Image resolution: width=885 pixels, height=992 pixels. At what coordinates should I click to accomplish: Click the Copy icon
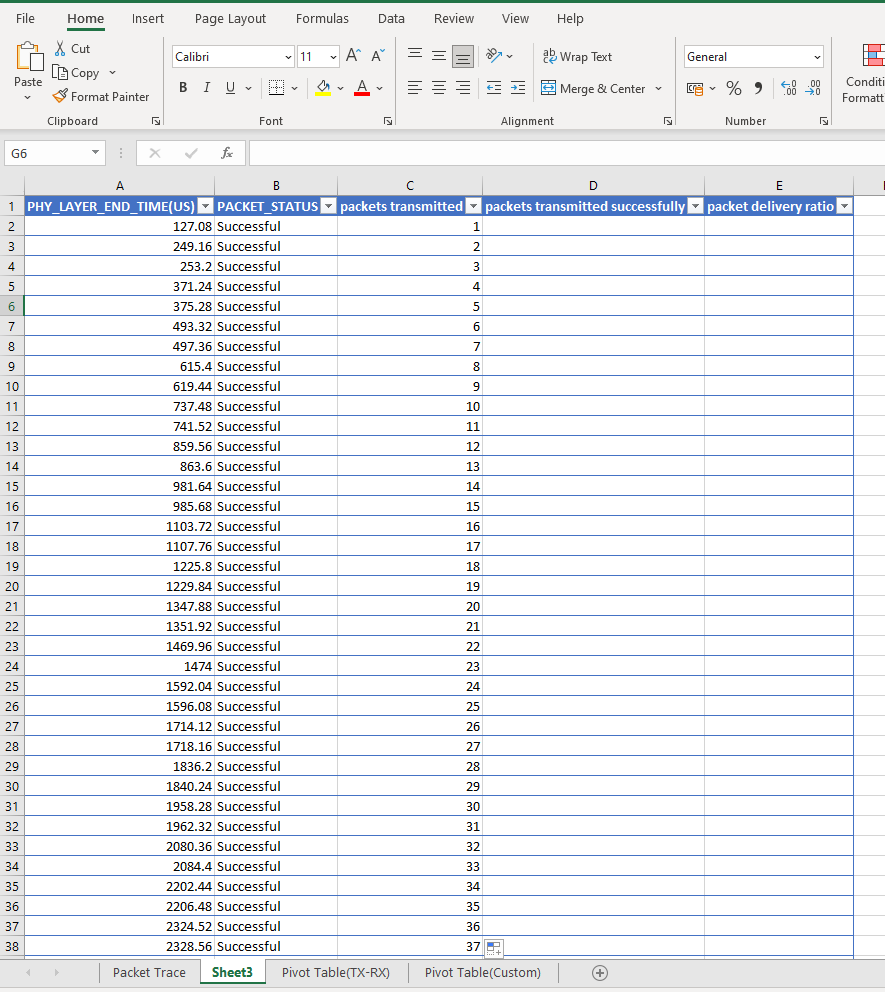pos(60,73)
